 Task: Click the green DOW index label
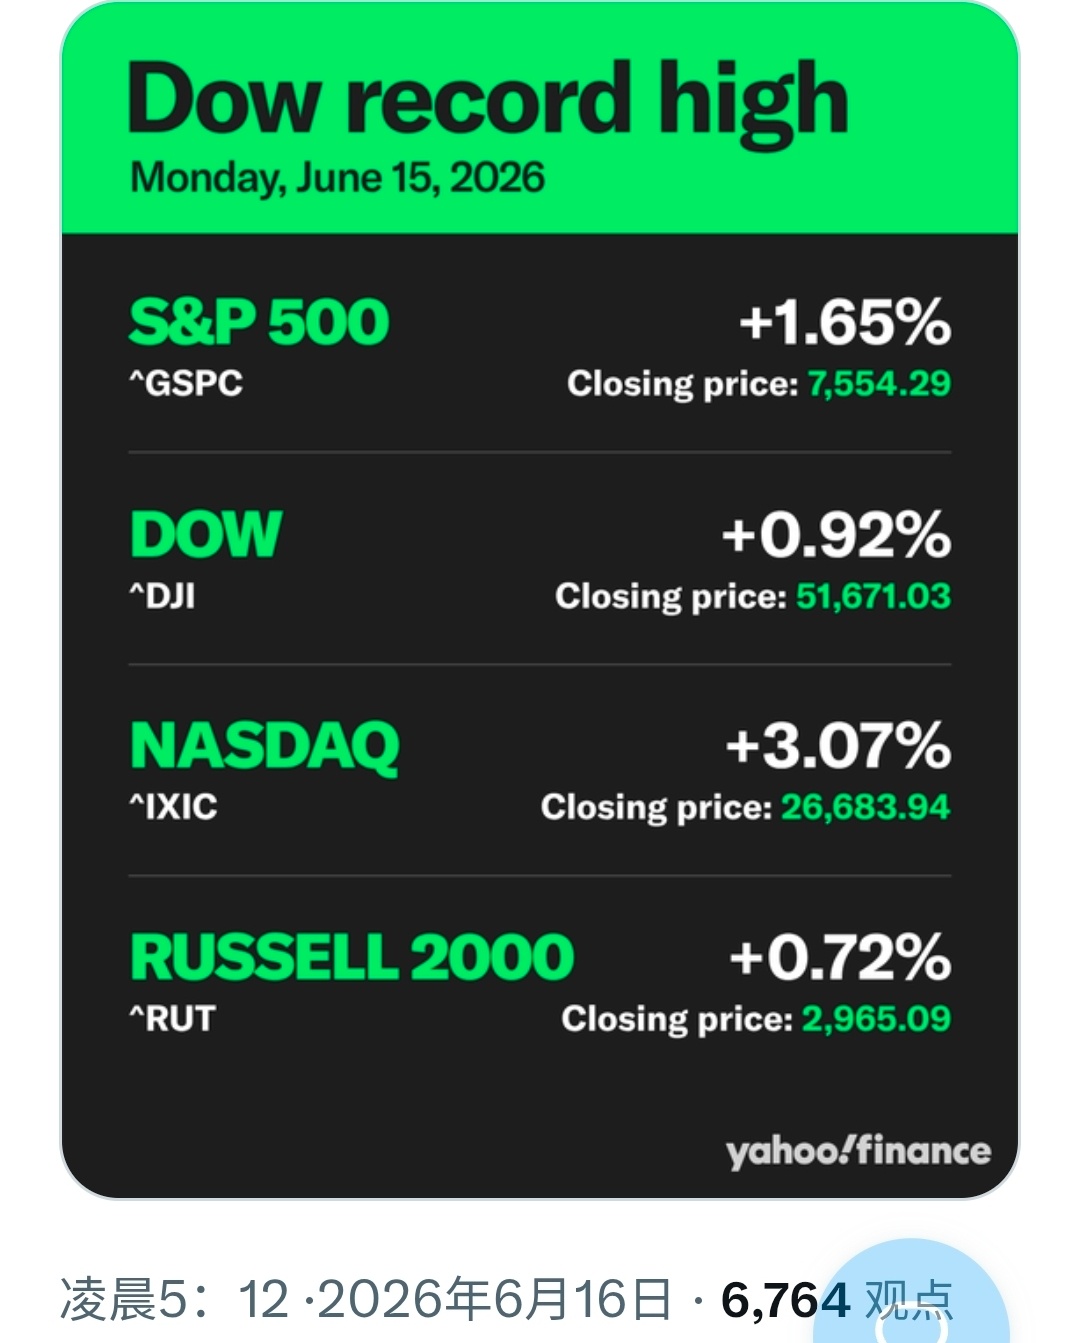(206, 534)
